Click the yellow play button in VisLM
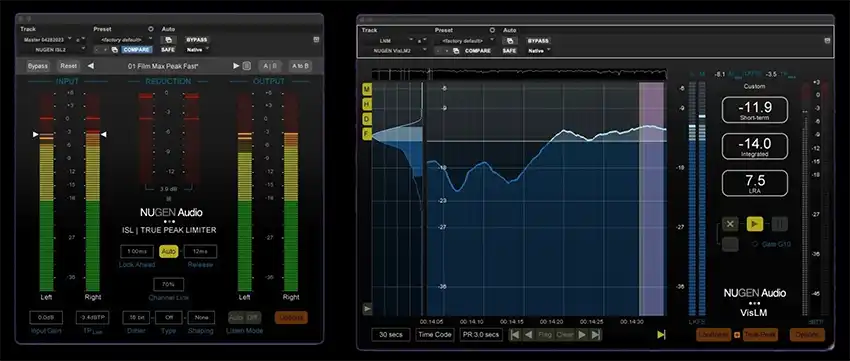Screen dimensions: 850x361 (x=755, y=224)
